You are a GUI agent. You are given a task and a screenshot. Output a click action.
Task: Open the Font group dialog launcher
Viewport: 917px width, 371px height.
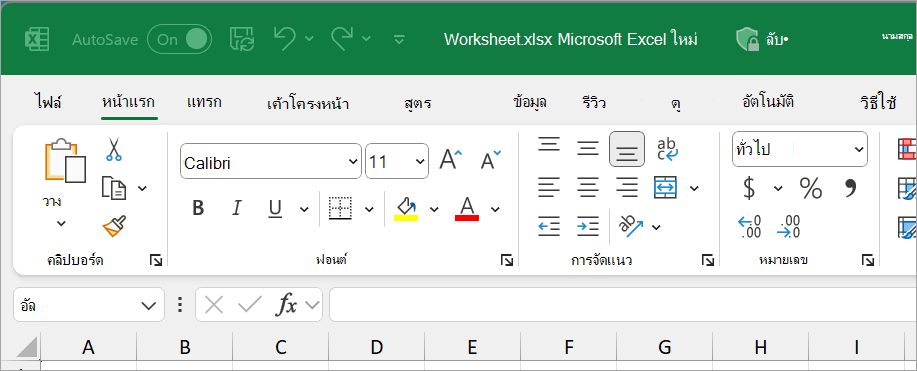(x=507, y=260)
